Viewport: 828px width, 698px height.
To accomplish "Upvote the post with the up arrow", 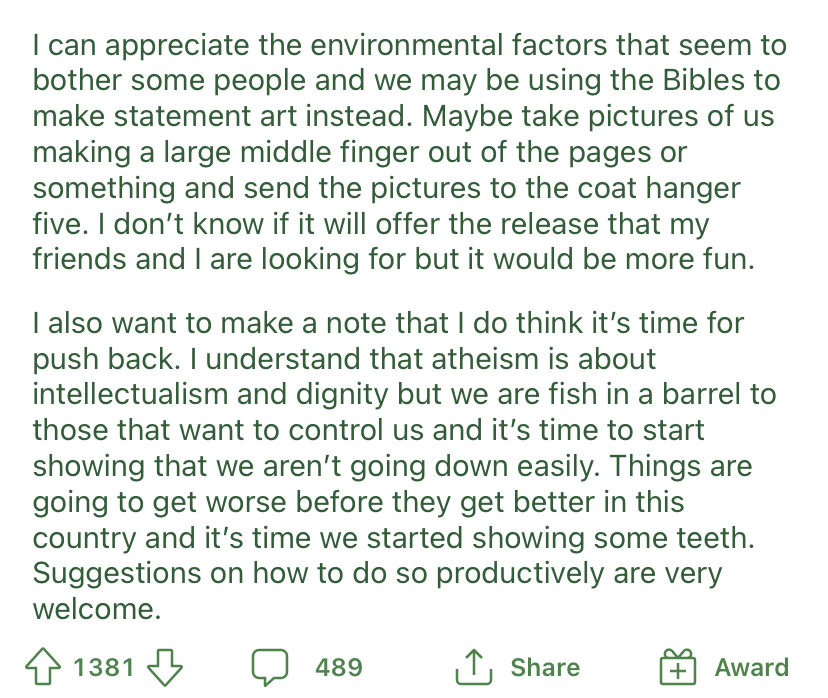I will tap(43, 667).
